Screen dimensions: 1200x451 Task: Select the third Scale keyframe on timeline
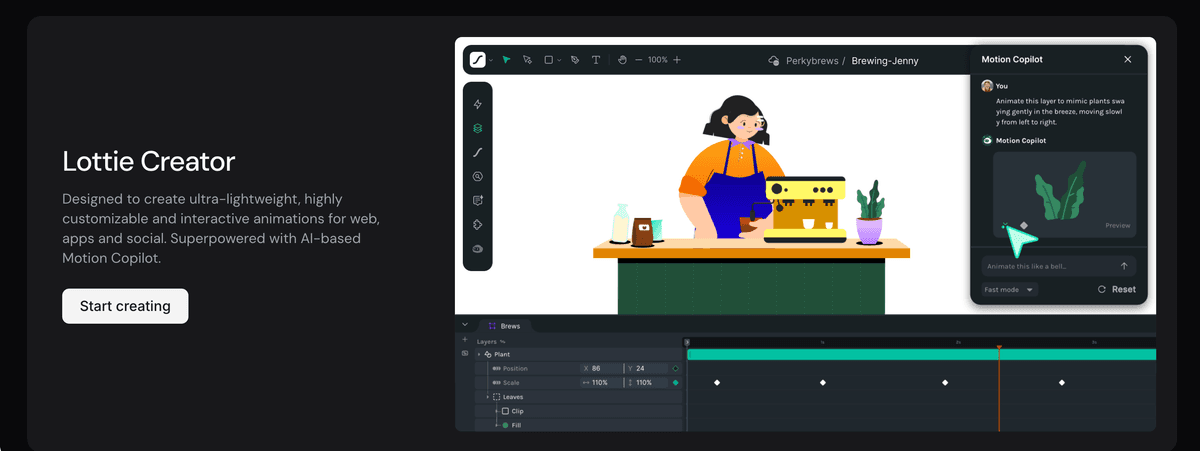click(x=945, y=383)
